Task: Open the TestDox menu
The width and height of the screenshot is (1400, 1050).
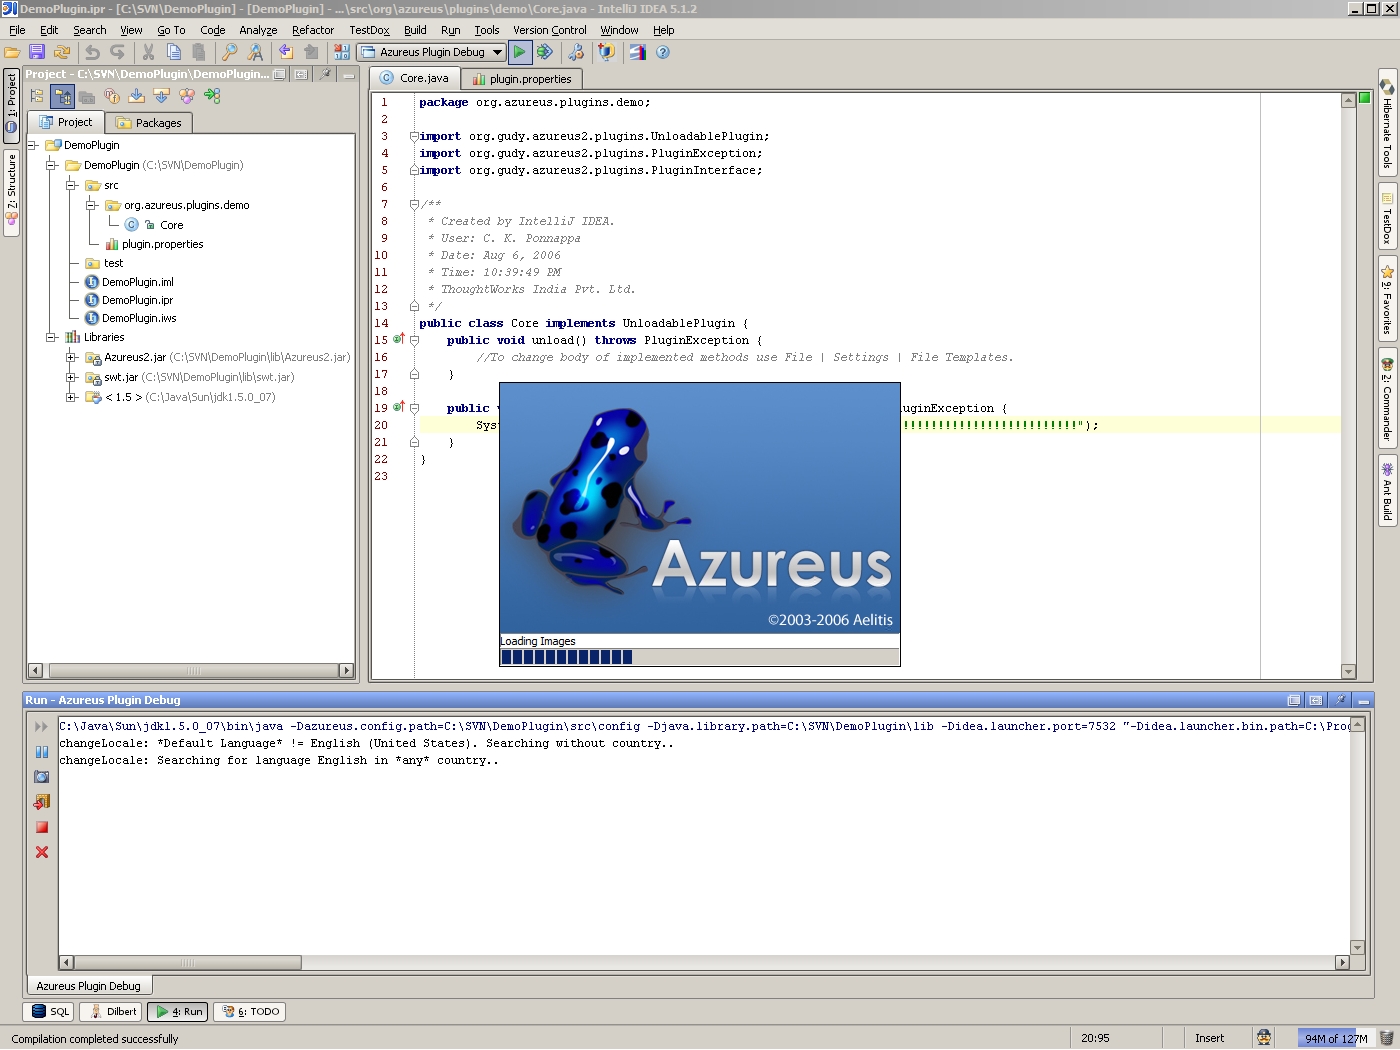Action: click(369, 30)
